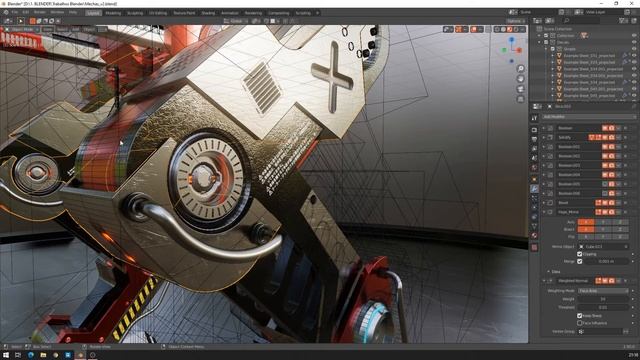Enable the Clipping checkbox
The image size is (640, 360).
point(580,254)
